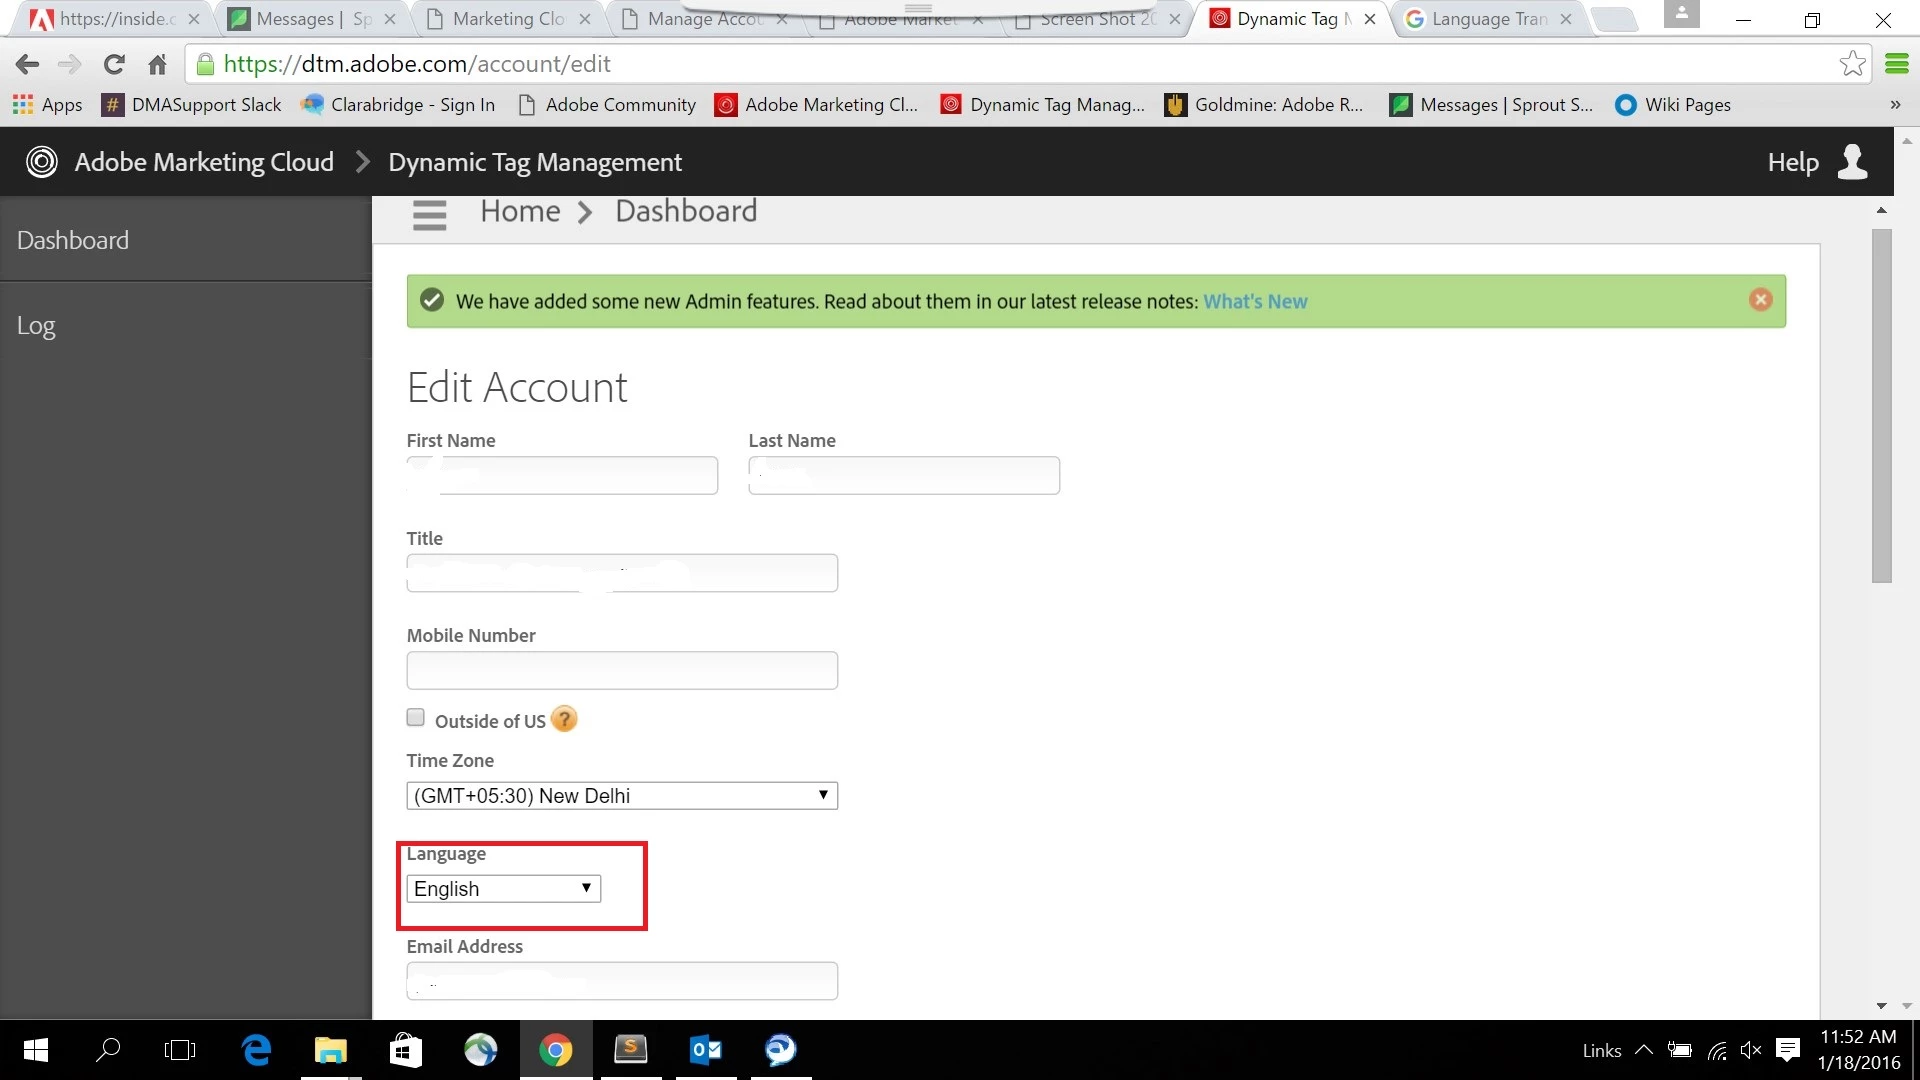Viewport: 1920px width, 1080px height.
Task: Bookmark the page with the star icon
Action: coord(1852,64)
